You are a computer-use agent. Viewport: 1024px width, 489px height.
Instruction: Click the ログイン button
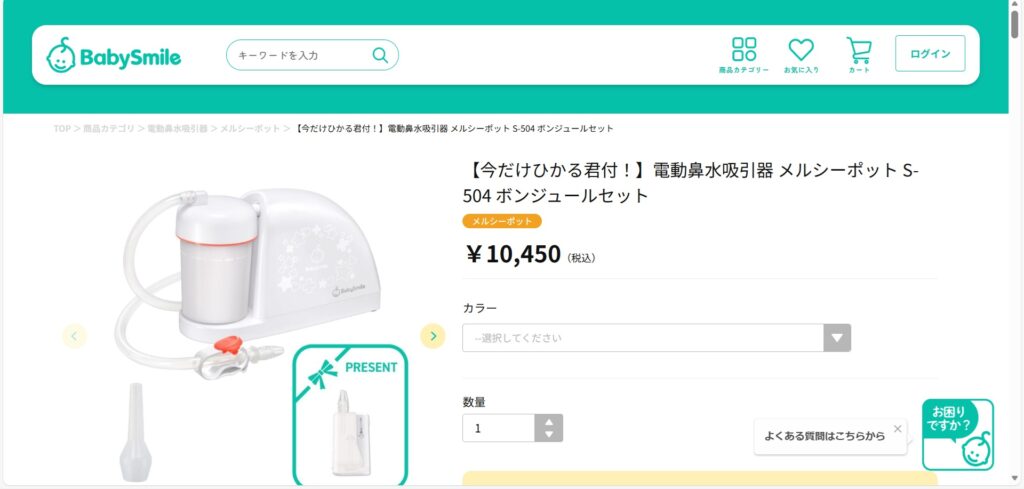coord(930,54)
